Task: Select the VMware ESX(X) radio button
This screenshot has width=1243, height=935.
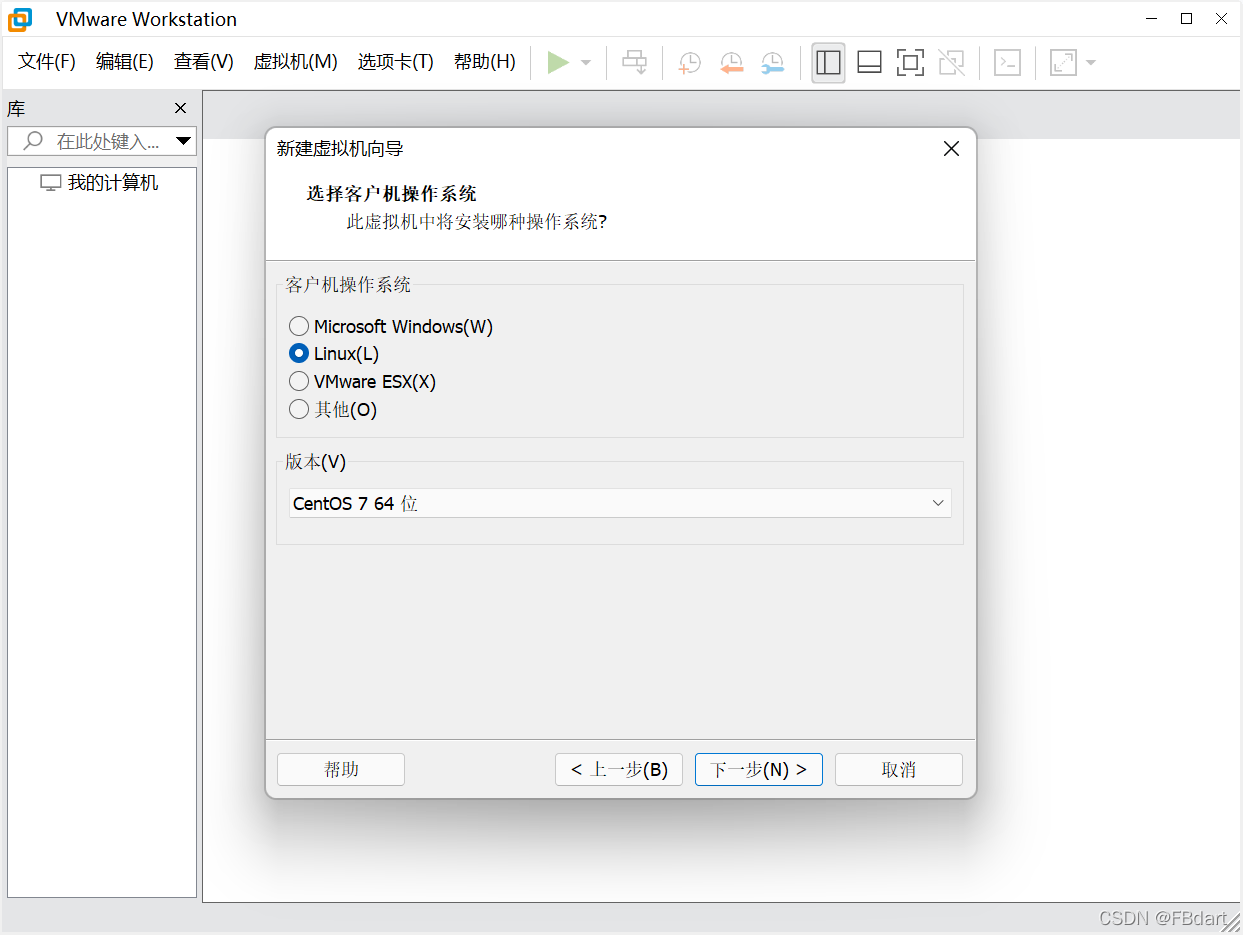Action: pyautogui.click(x=299, y=381)
